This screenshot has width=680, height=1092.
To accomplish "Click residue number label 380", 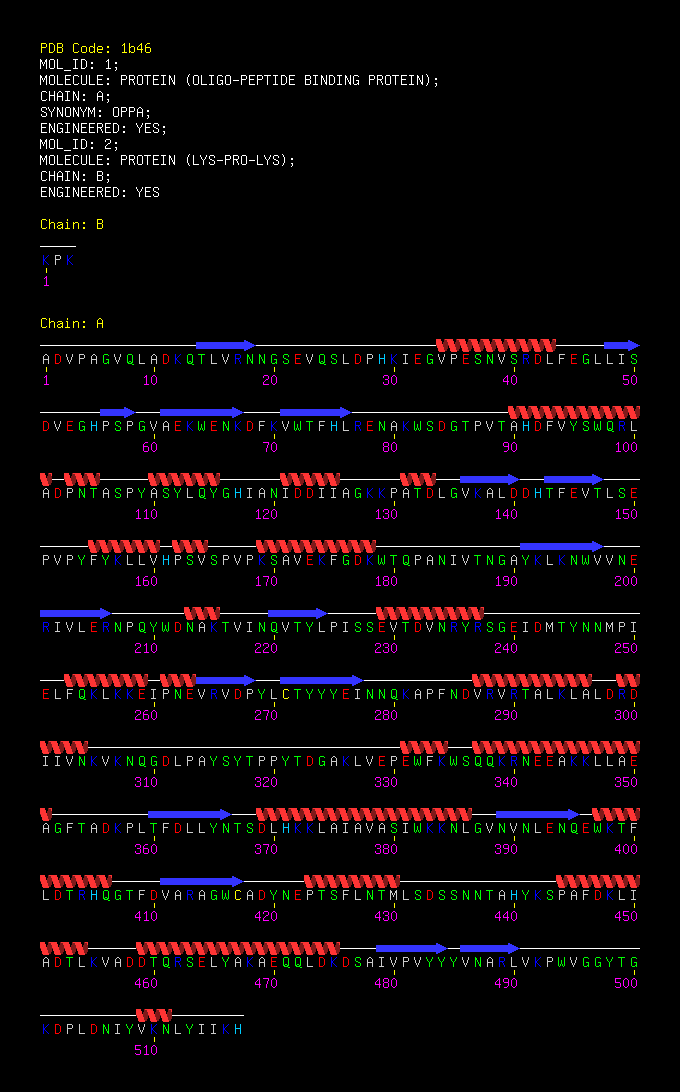I will click(x=386, y=849).
